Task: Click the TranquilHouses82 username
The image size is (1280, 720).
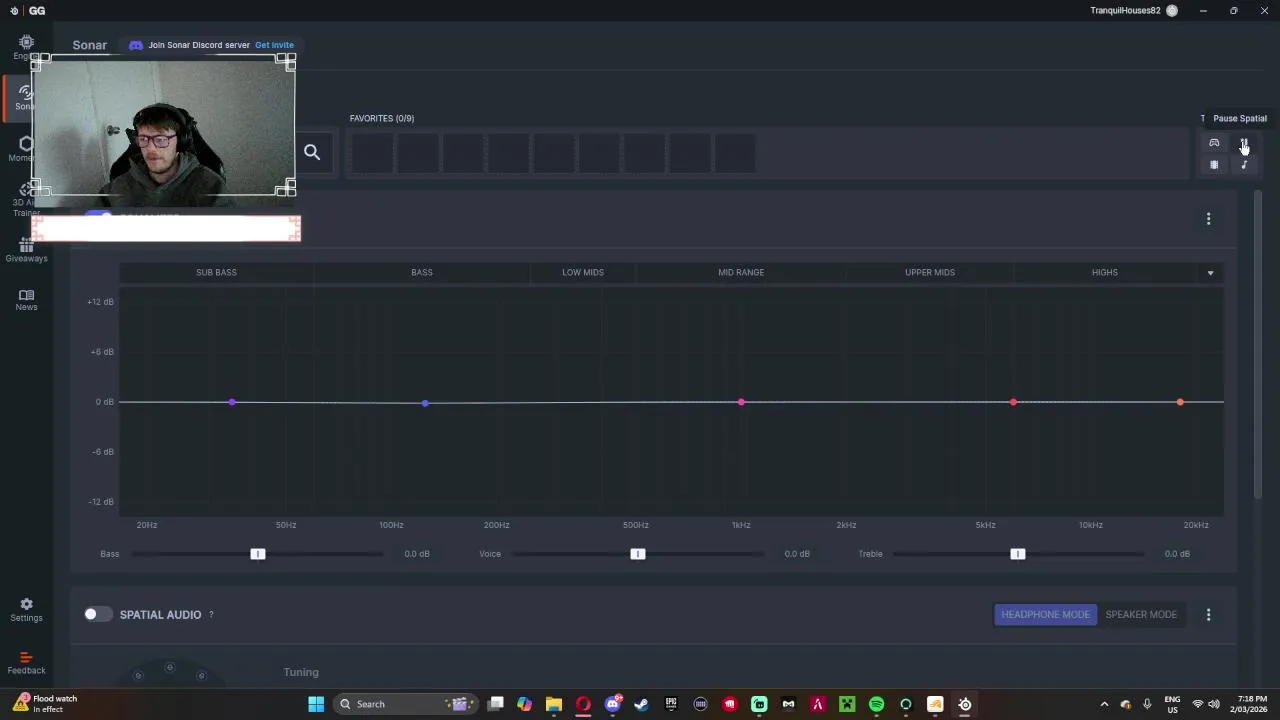Action: [x=1125, y=11]
